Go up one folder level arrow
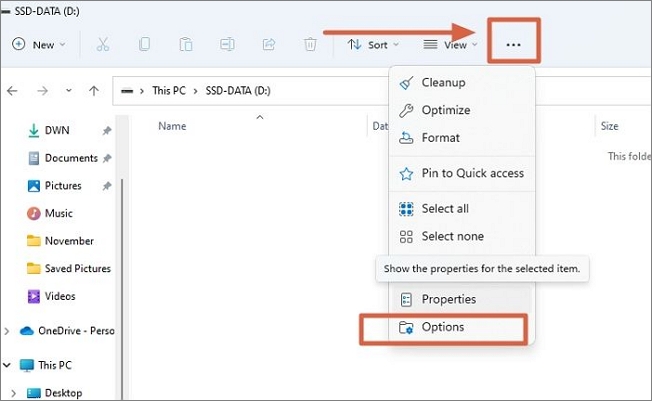 coord(94,91)
